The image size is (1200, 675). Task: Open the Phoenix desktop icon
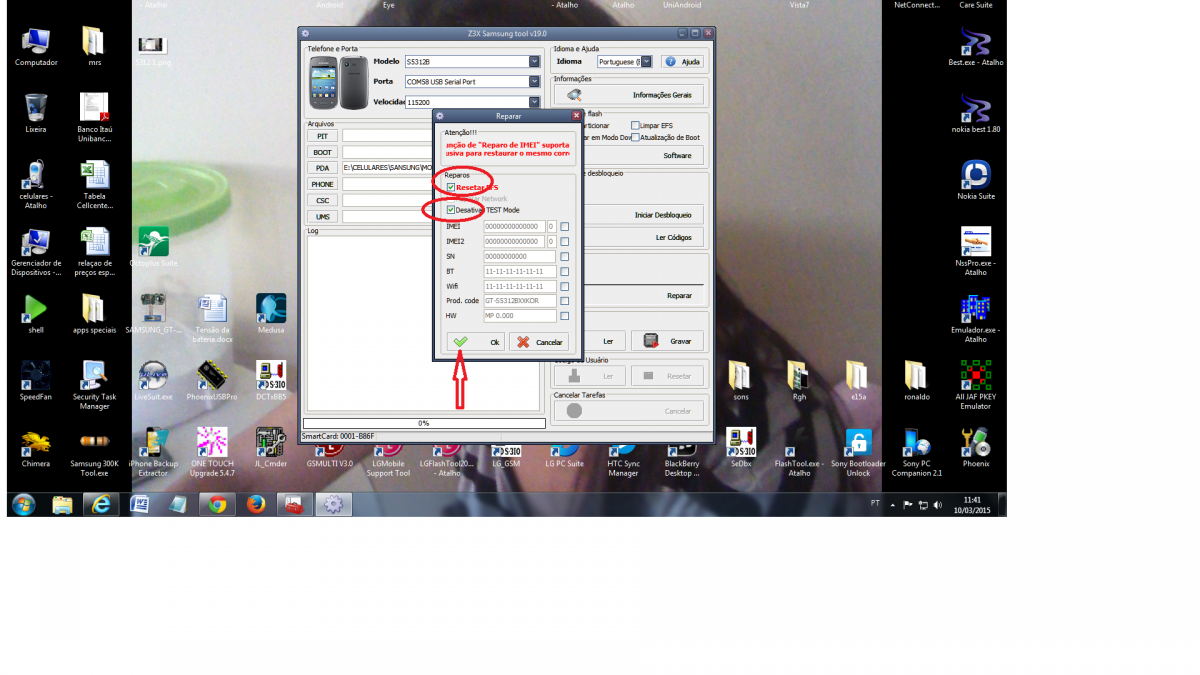(x=975, y=448)
